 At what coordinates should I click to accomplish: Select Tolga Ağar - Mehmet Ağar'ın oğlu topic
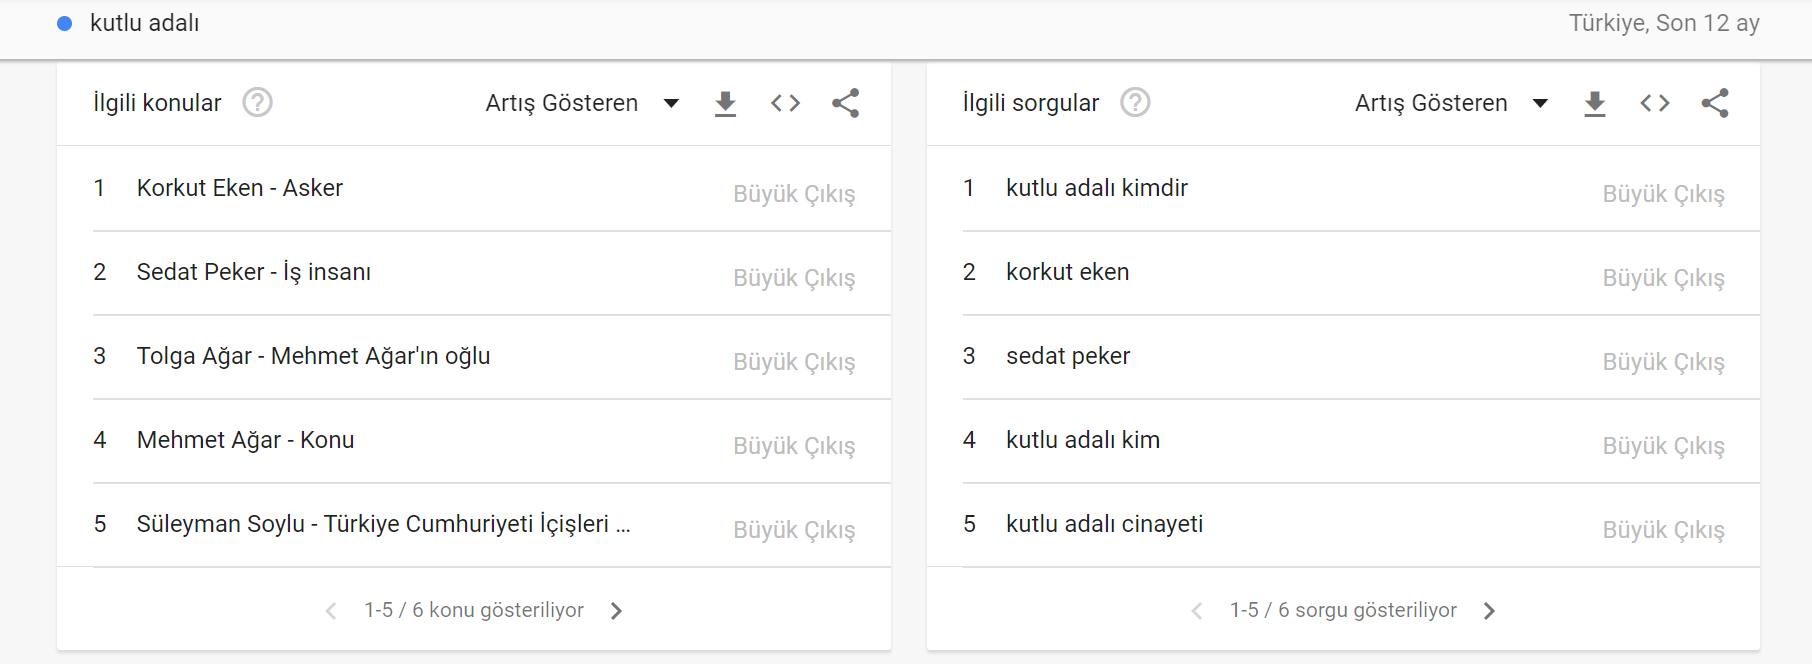pyautogui.click(x=313, y=356)
